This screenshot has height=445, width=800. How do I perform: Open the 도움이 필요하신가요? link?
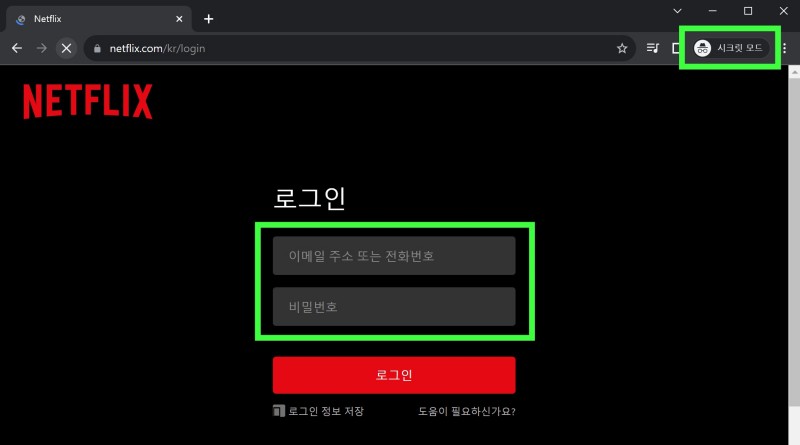[467, 411]
